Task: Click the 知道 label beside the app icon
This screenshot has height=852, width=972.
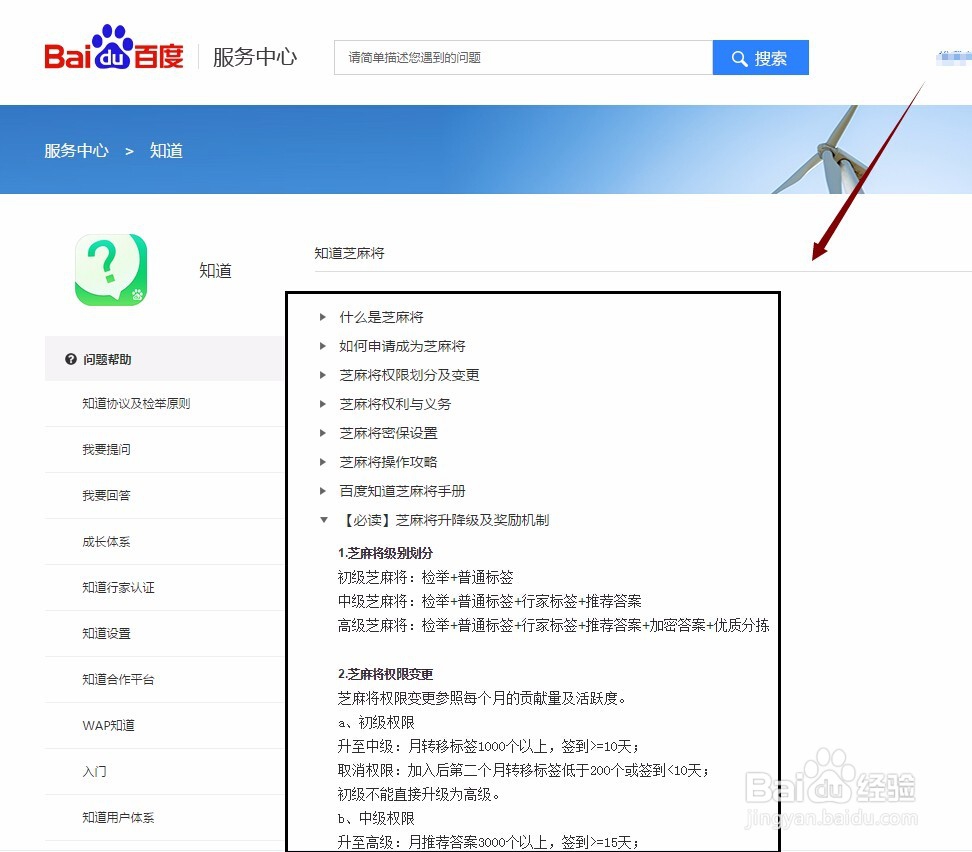Action: (x=215, y=270)
